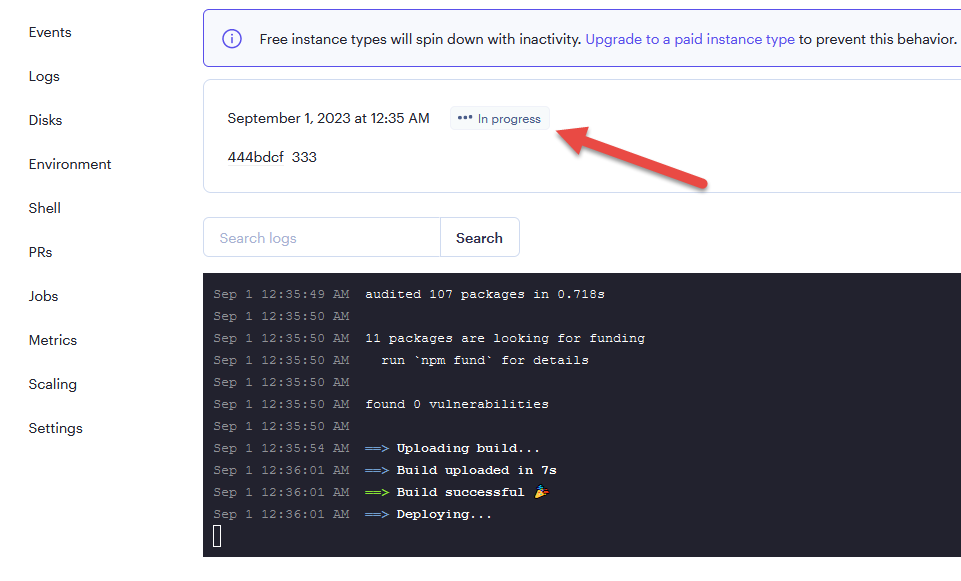
Task: Click the In progress status badge
Action: click(x=499, y=118)
